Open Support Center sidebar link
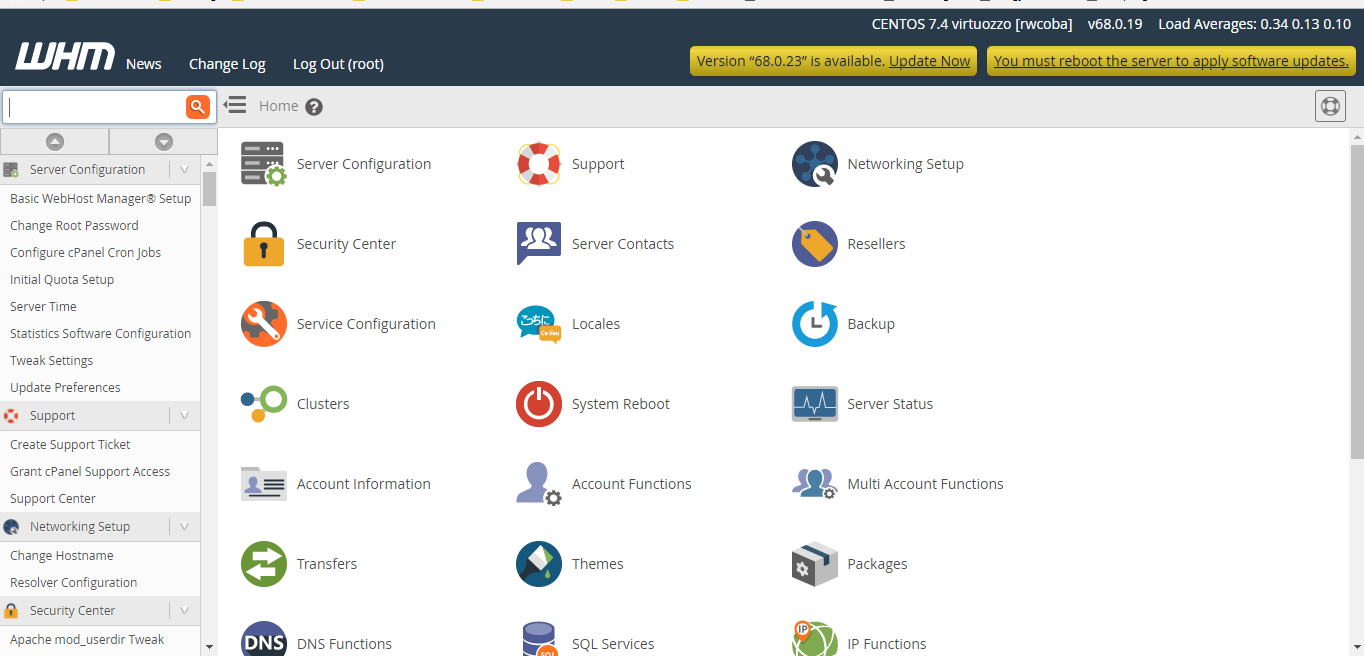Viewport: 1364px width, 656px height. tap(53, 499)
